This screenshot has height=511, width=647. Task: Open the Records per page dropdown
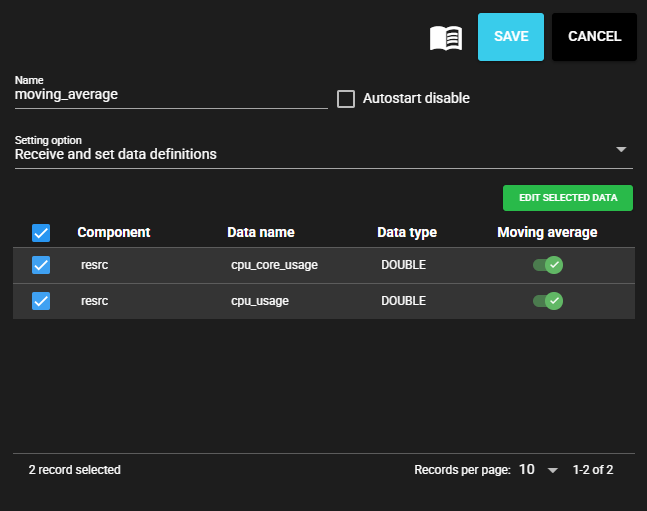coord(538,470)
